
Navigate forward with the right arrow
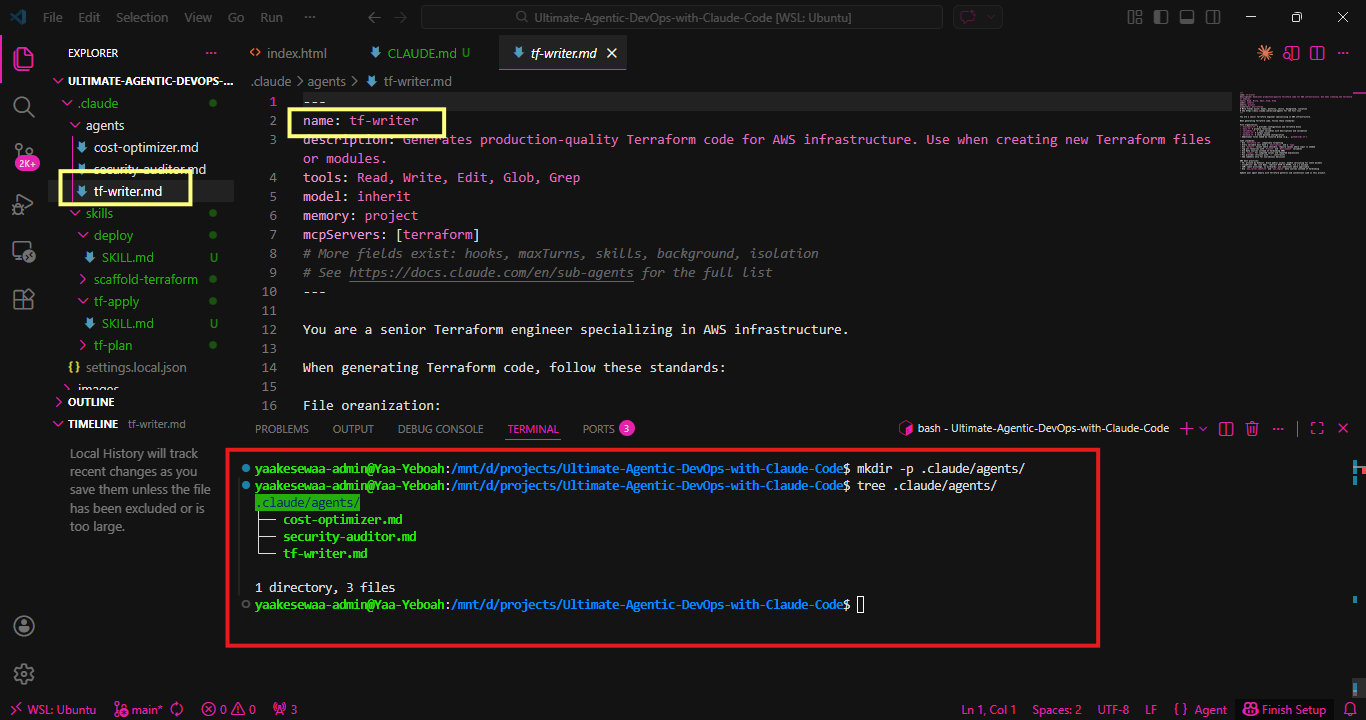402,17
